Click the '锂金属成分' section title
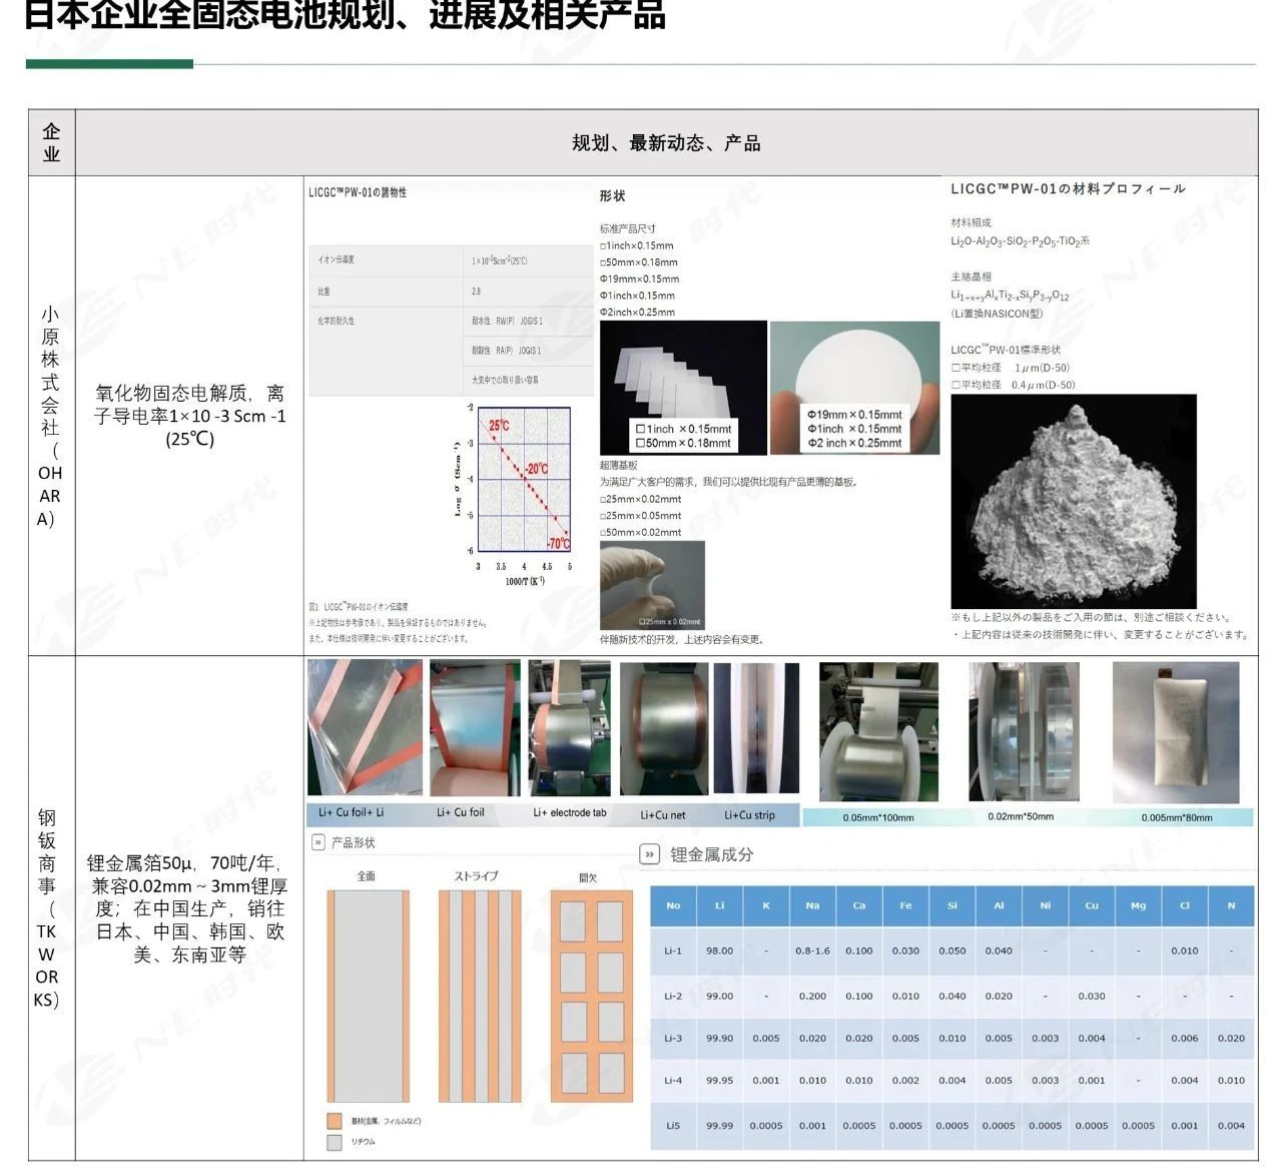This screenshot has height=1170, width=1274. [712, 855]
